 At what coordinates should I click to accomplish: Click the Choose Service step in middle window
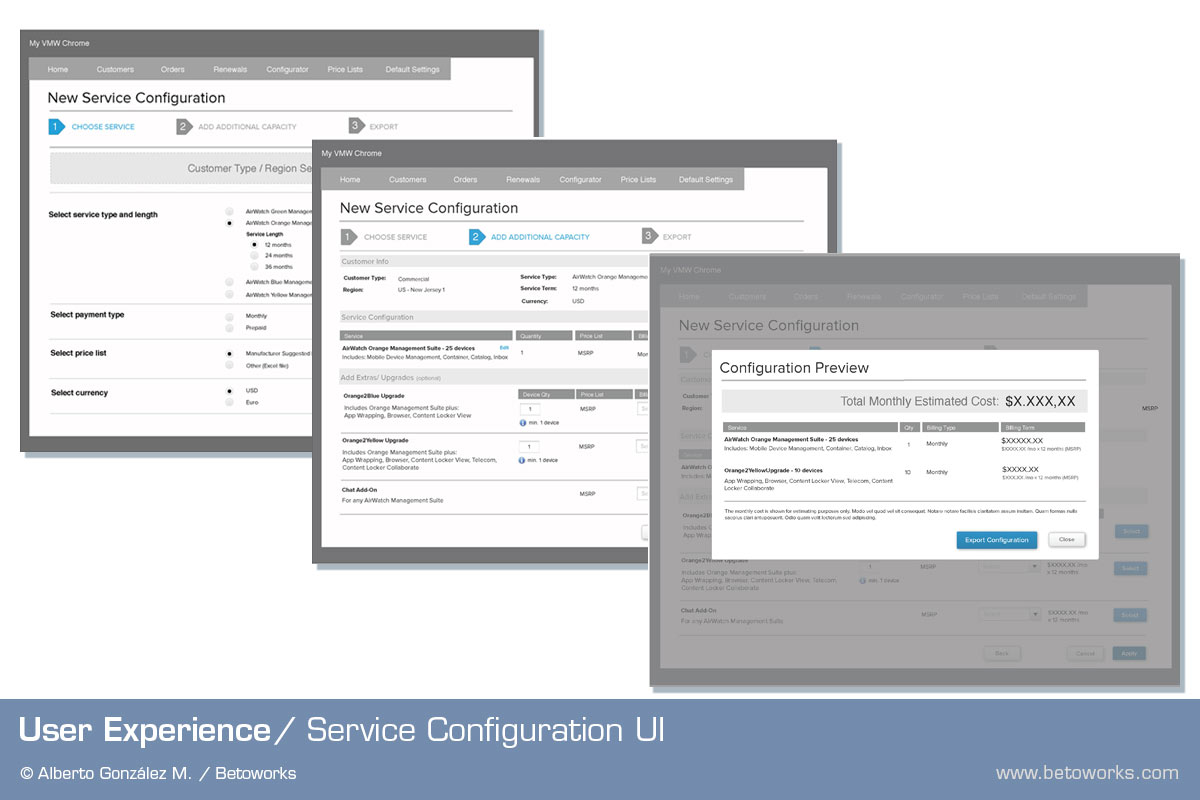[x=395, y=237]
